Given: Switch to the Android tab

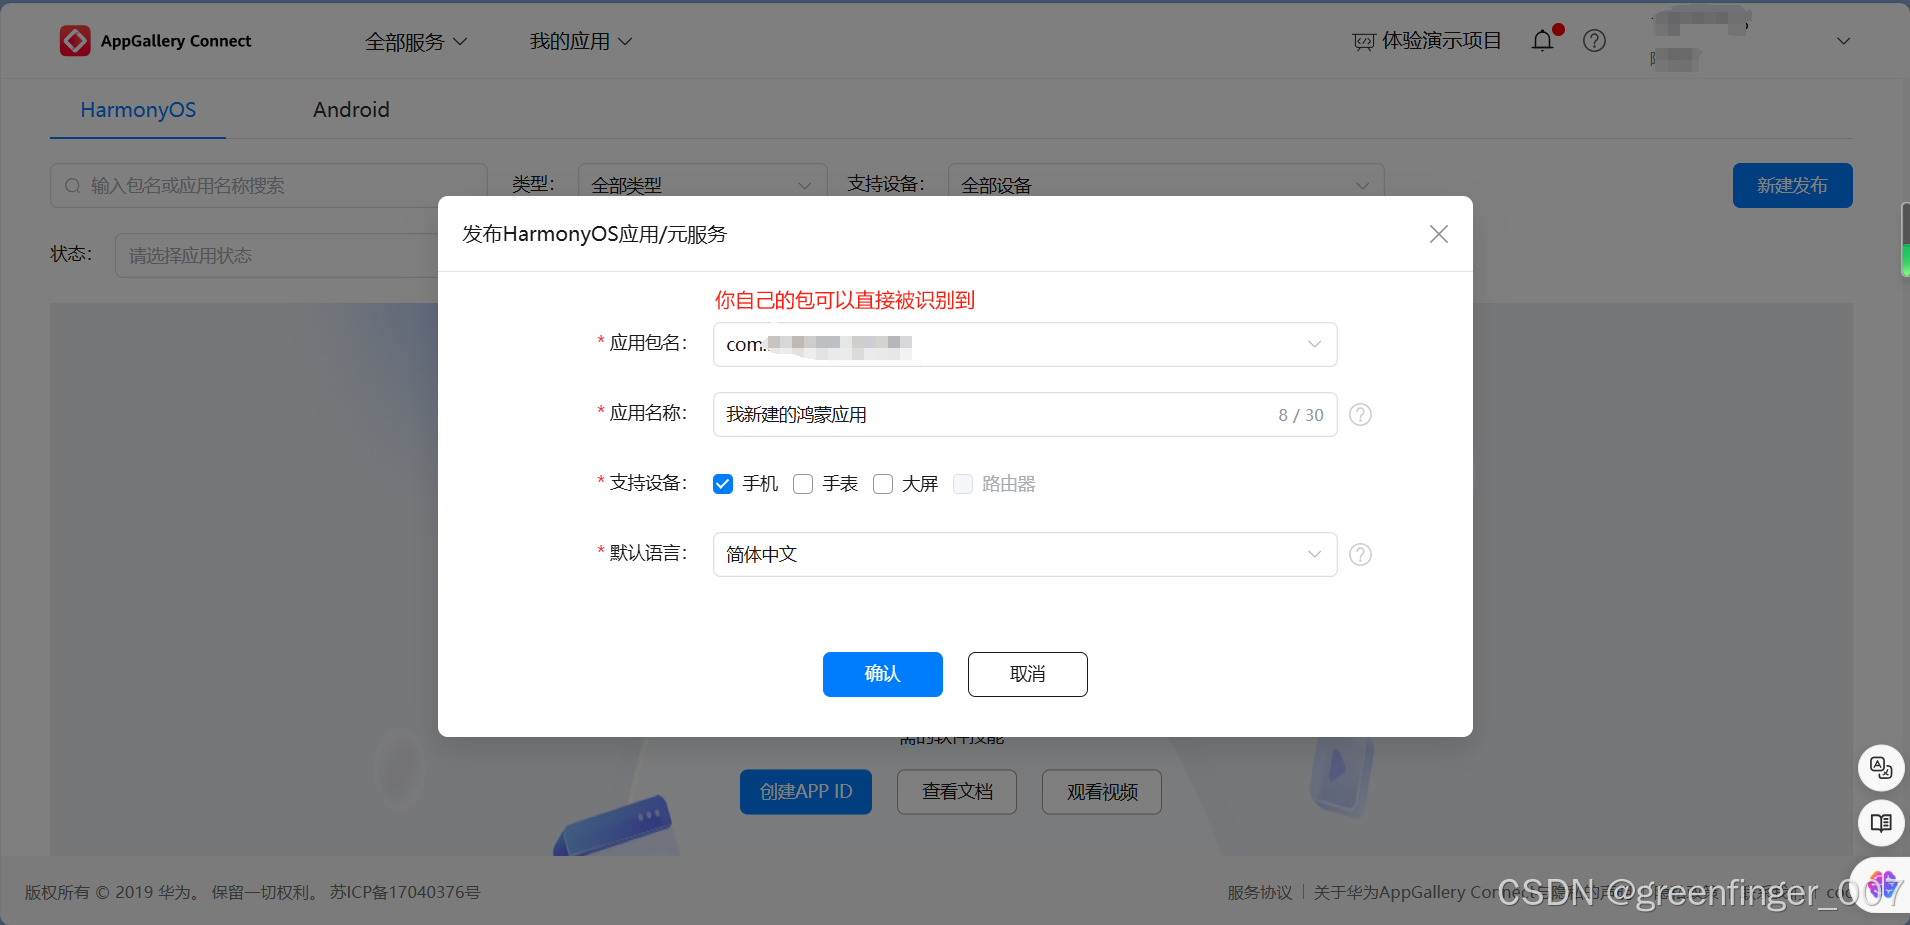Looking at the screenshot, I should (x=351, y=110).
